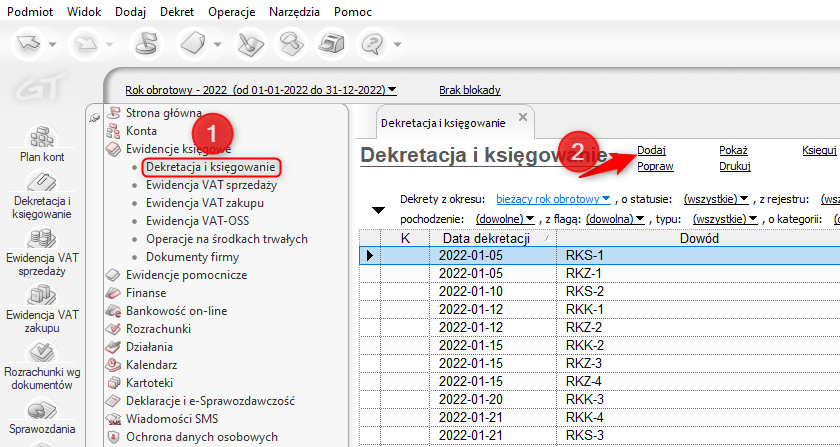
Task: Open Sprawozdania sidebar shortcut
Action: coord(42,416)
